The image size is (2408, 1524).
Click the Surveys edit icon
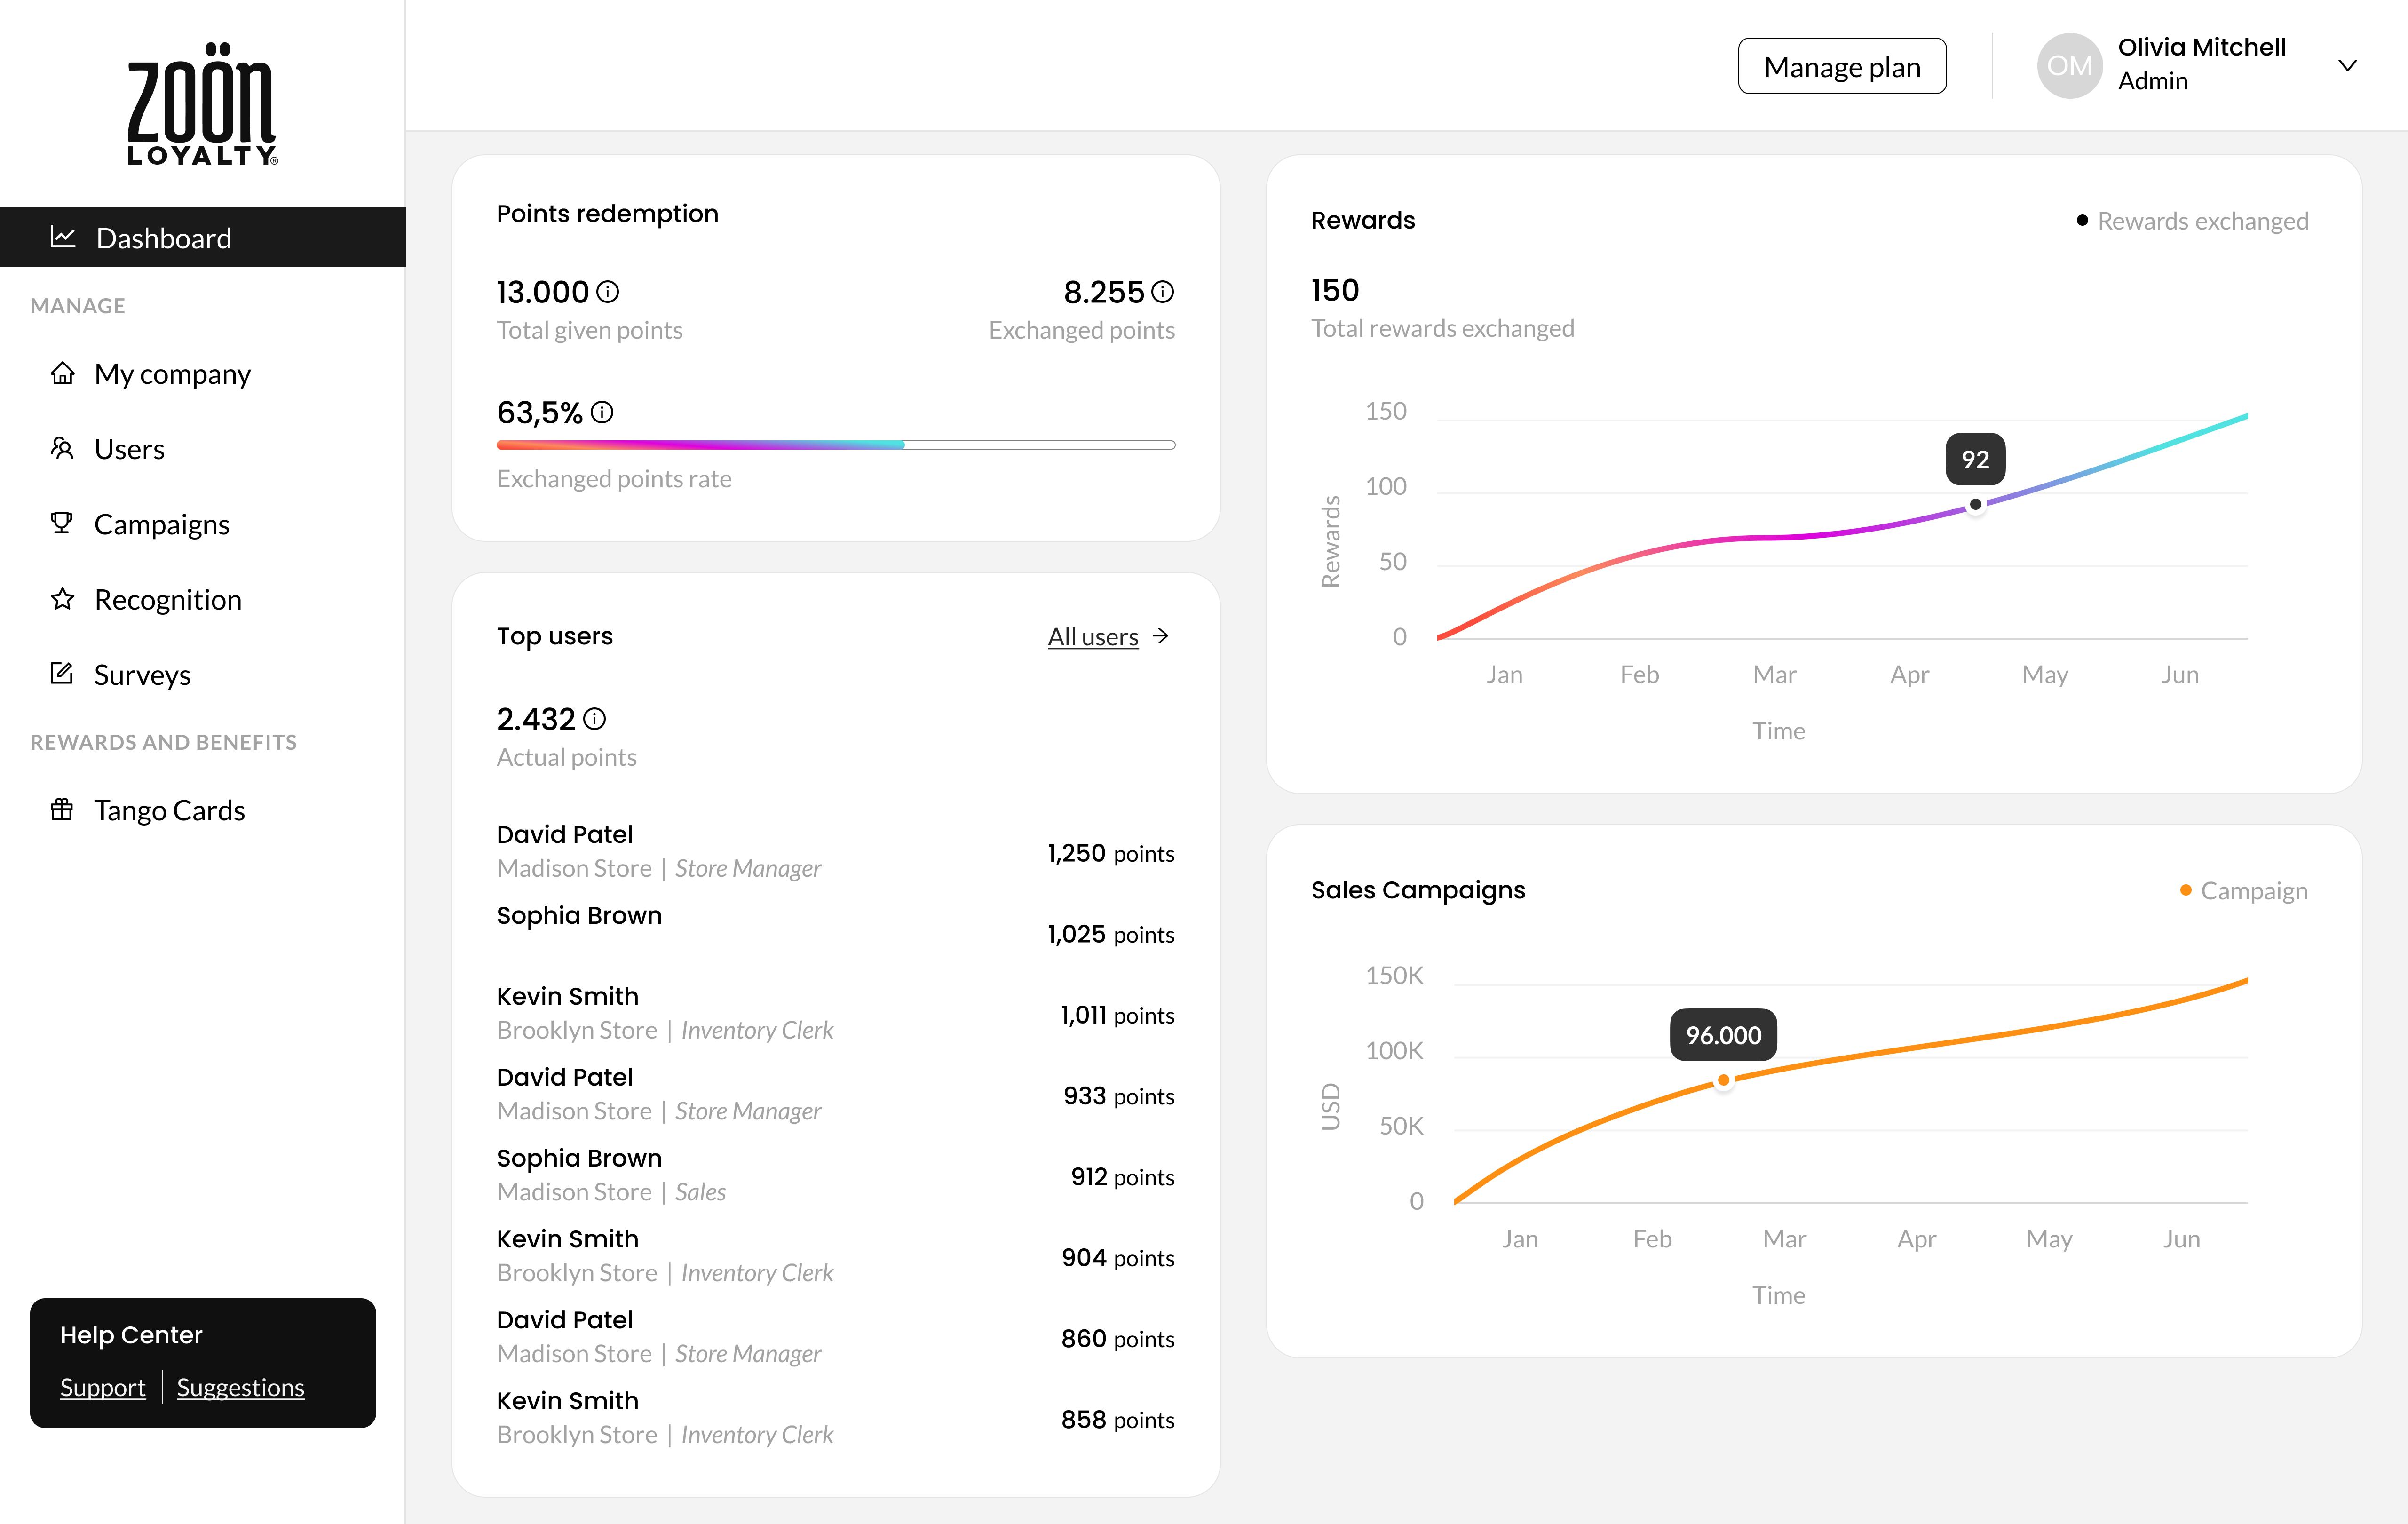[x=62, y=674]
